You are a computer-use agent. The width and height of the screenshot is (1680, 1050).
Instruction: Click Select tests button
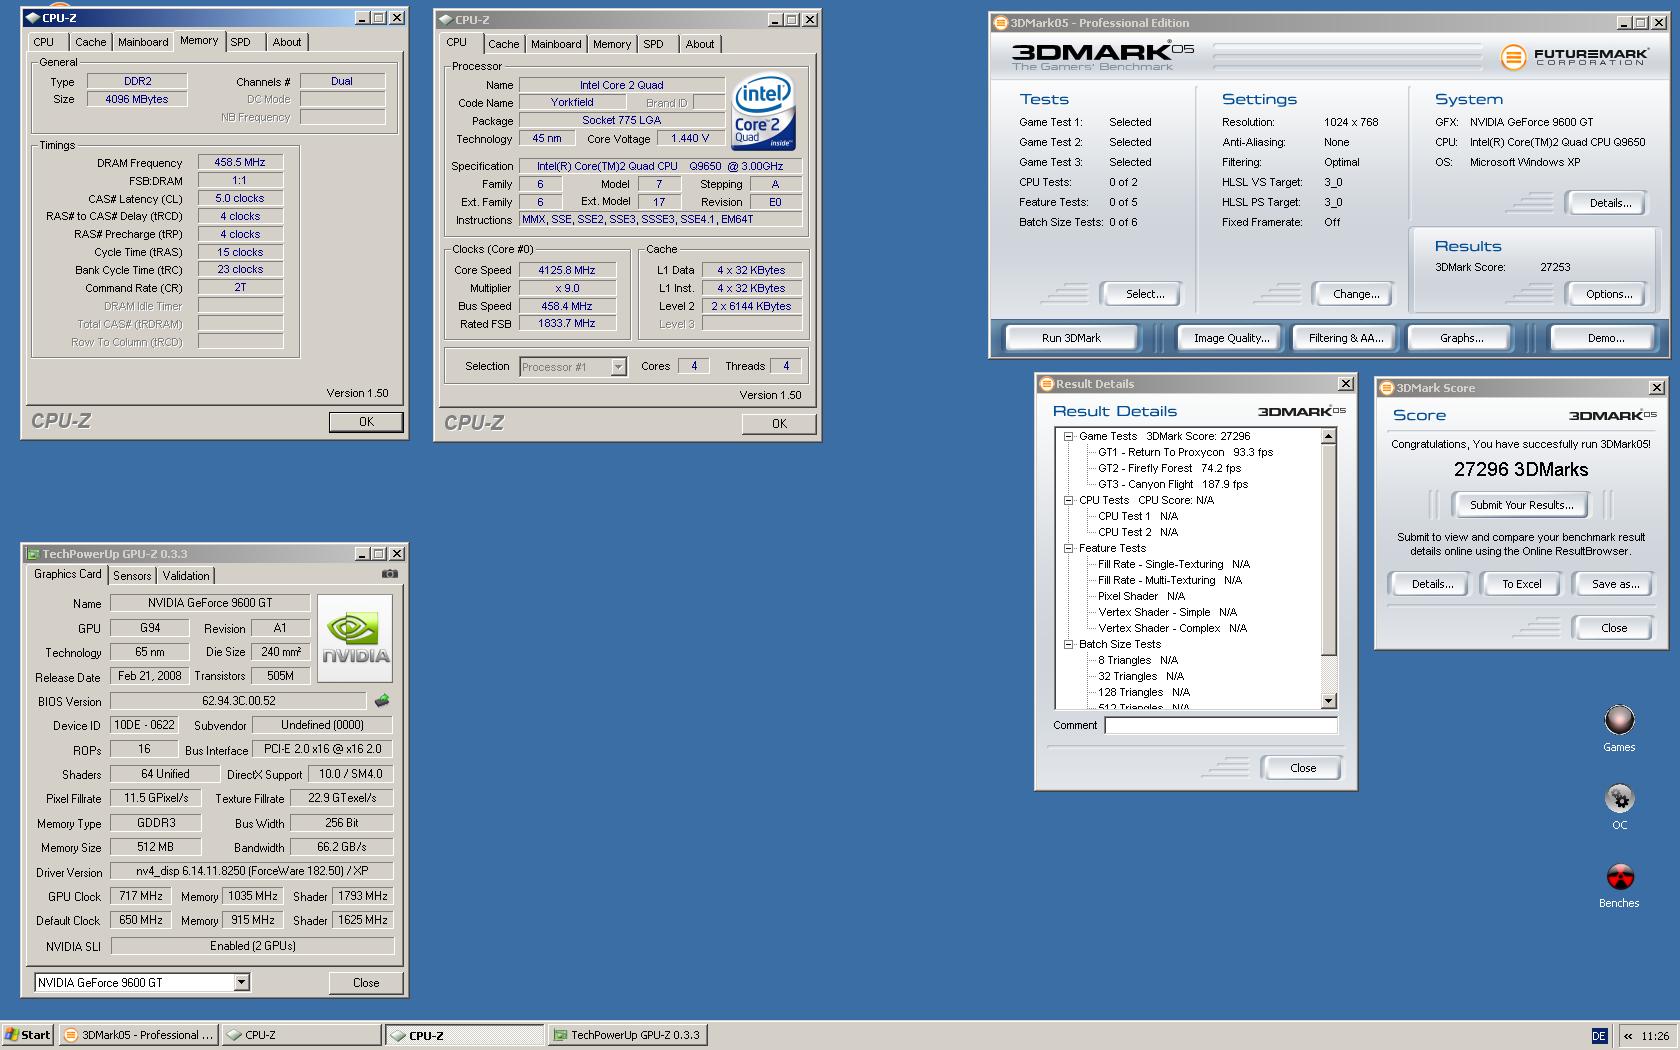point(1145,294)
